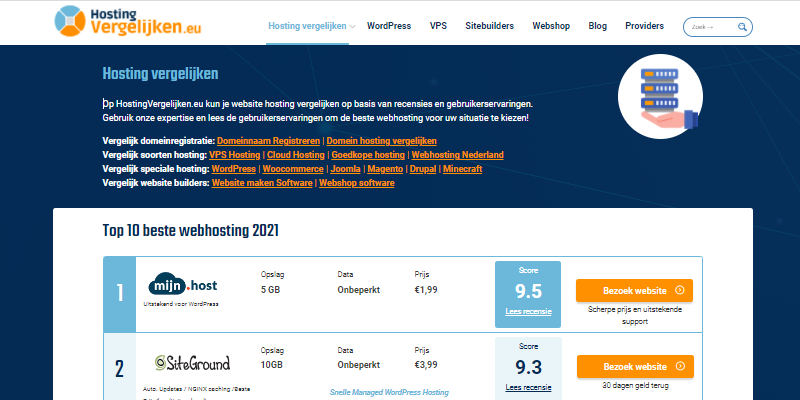The height and width of the screenshot is (400, 800).
Task: Open the Blog nav item
Action: [x=597, y=26]
